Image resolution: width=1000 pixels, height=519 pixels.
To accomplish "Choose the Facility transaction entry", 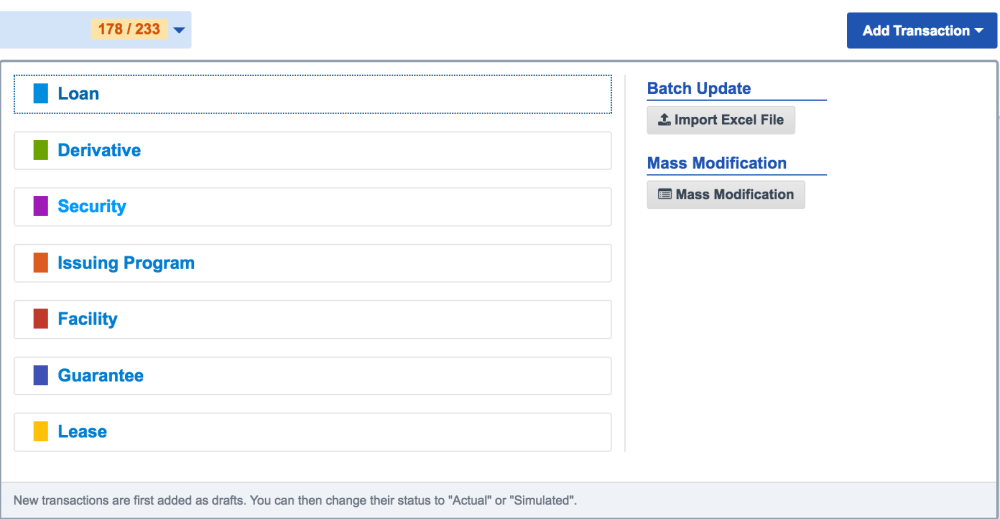I will [312, 319].
